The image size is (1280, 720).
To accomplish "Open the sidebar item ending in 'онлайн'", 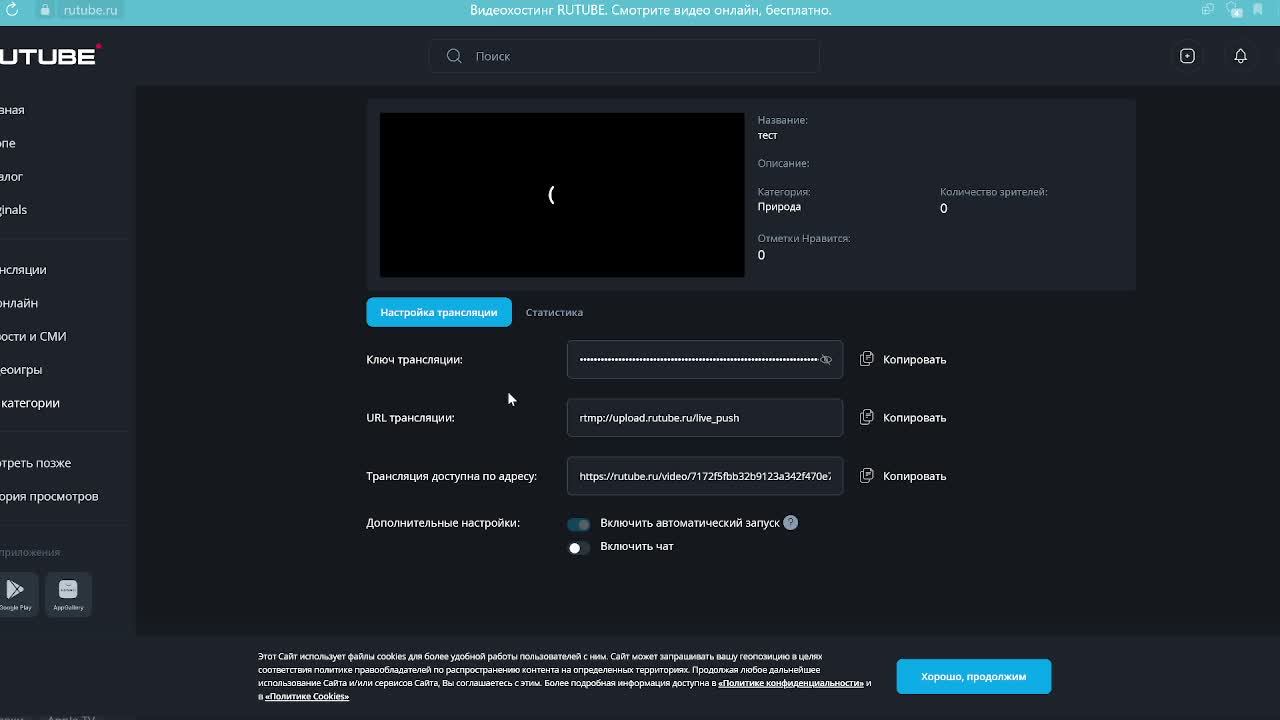I will click(19, 303).
